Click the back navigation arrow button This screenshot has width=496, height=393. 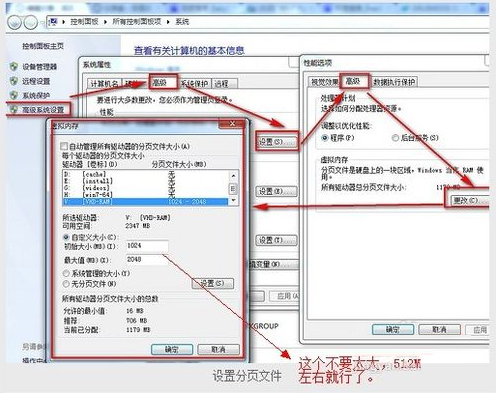click(15, 22)
